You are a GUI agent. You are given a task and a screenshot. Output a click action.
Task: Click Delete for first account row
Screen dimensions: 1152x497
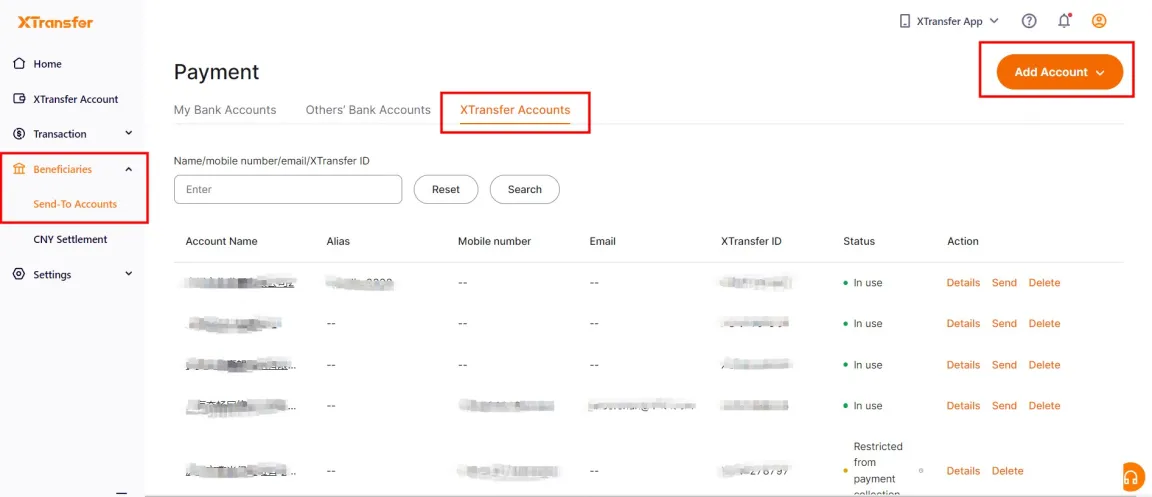click(1044, 282)
